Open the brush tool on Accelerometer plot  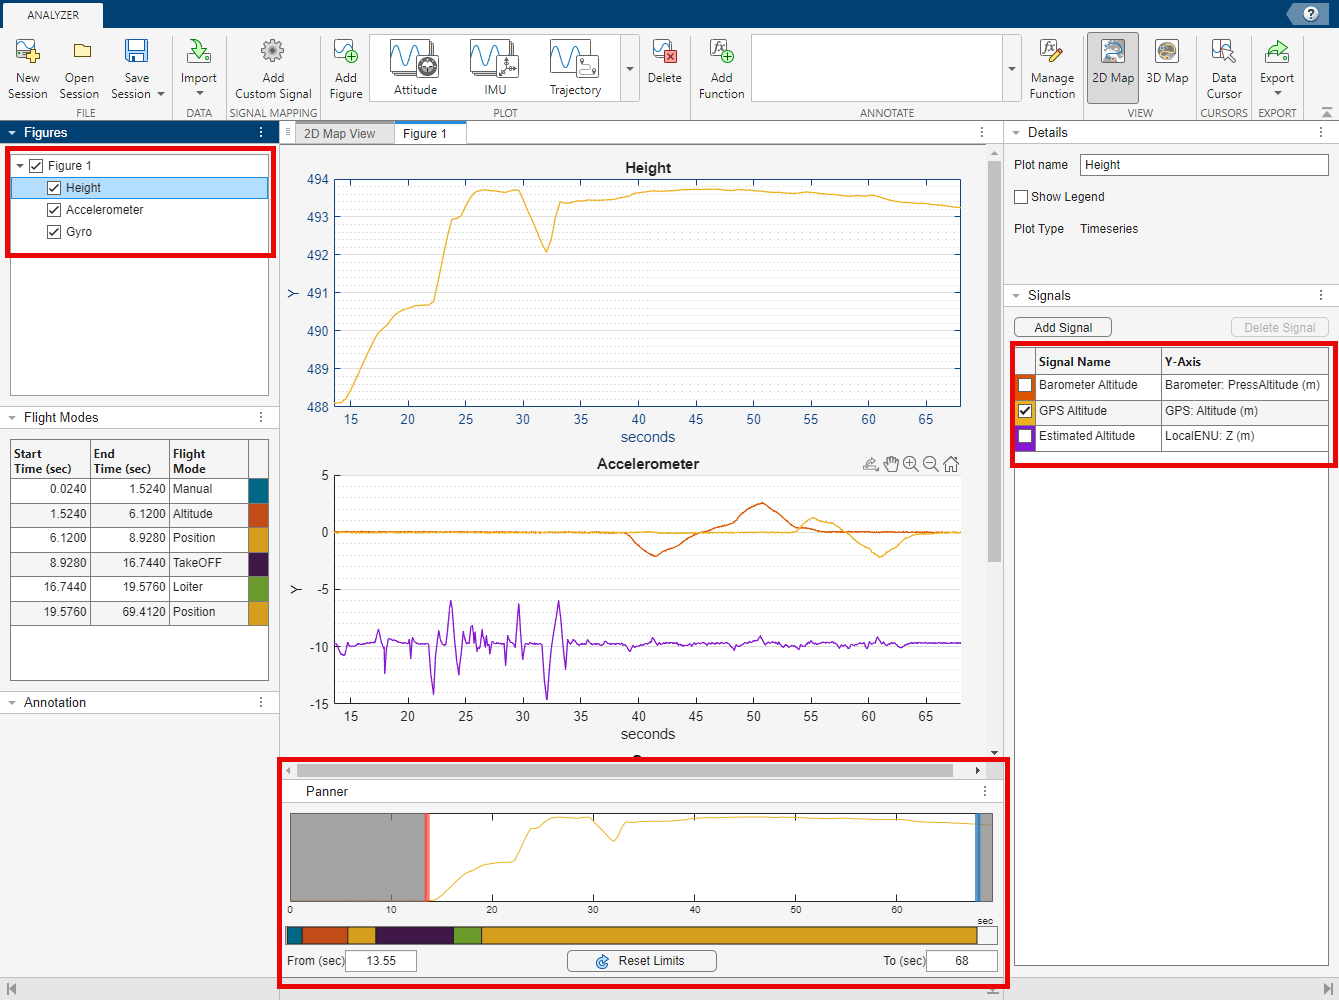click(x=871, y=464)
